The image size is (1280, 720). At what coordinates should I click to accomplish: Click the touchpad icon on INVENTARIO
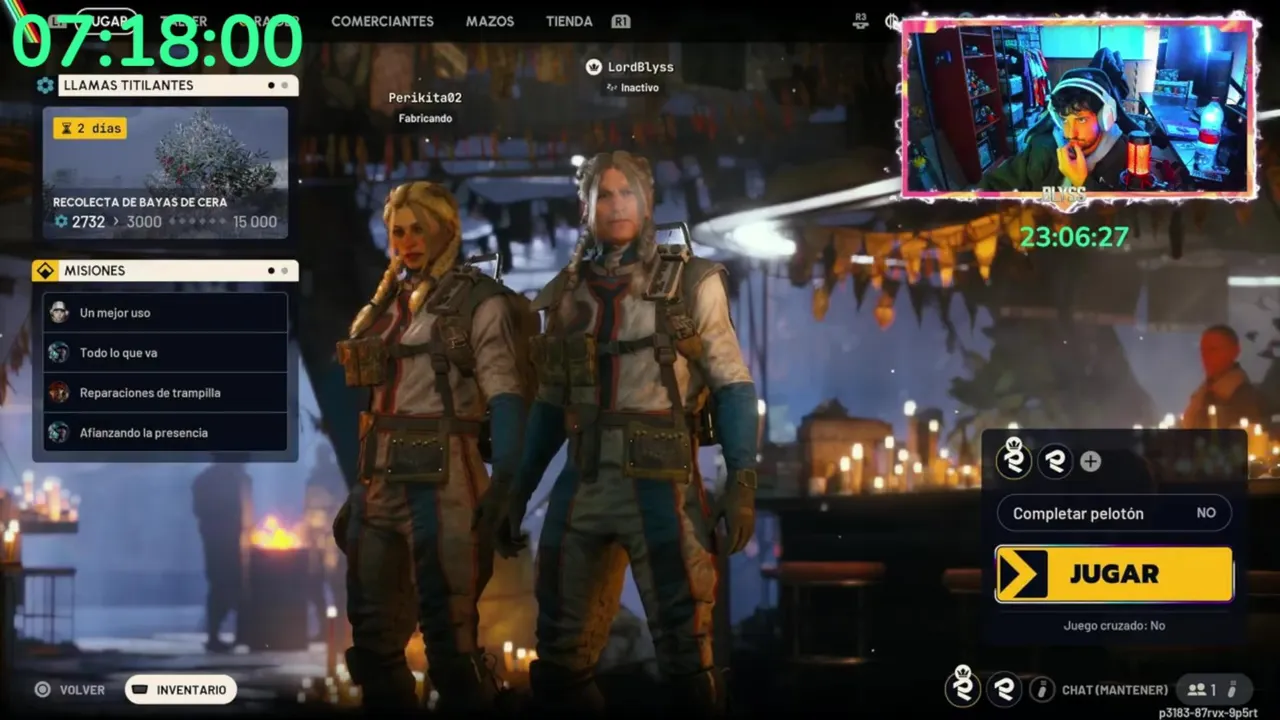tap(141, 690)
